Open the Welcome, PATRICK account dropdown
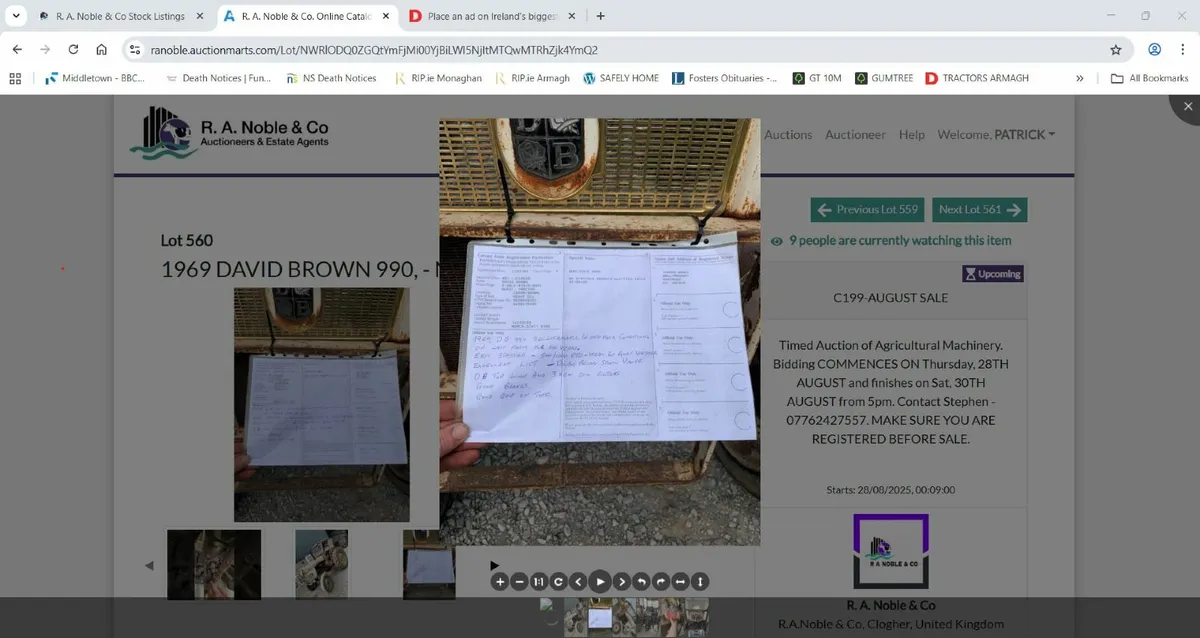Screen dimensions: 1200x638 pos(996,134)
